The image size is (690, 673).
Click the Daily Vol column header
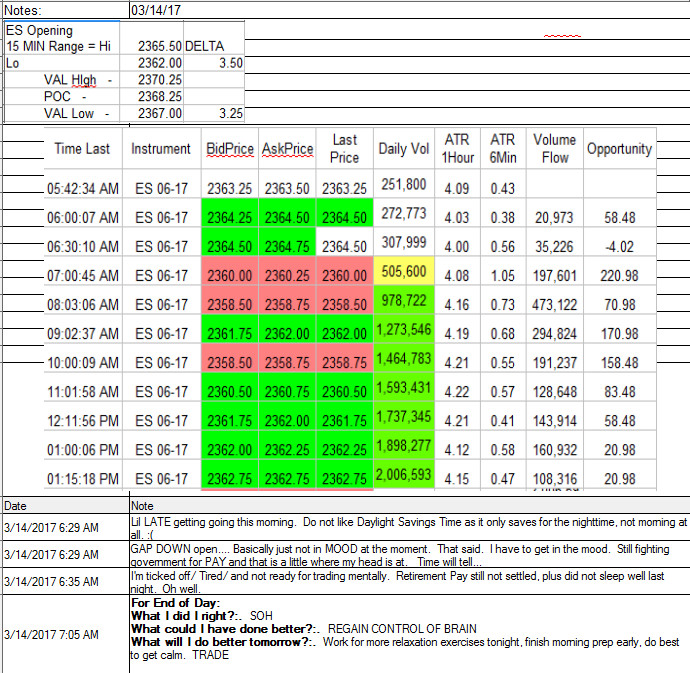coord(404,149)
